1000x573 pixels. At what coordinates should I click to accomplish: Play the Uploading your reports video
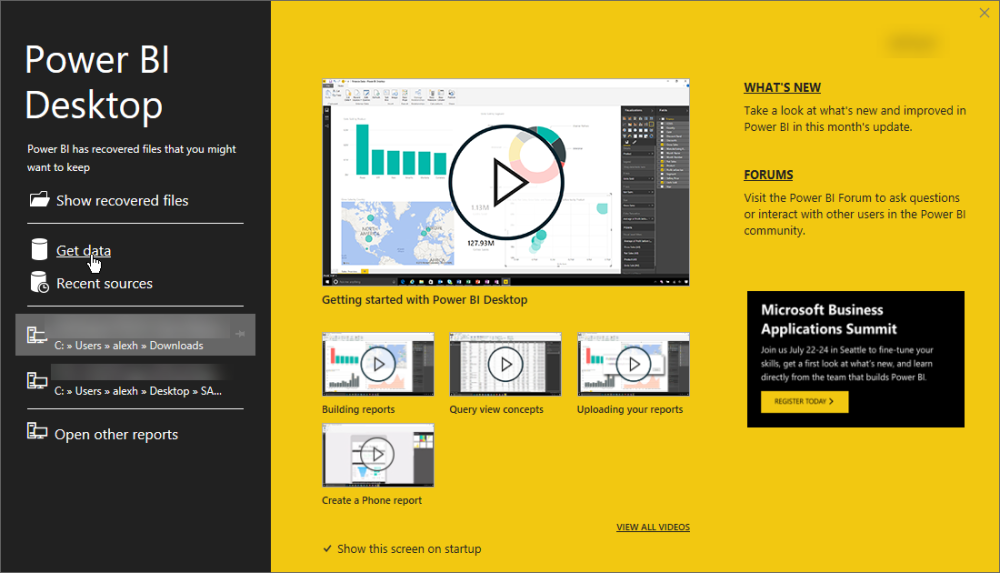[x=633, y=364]
